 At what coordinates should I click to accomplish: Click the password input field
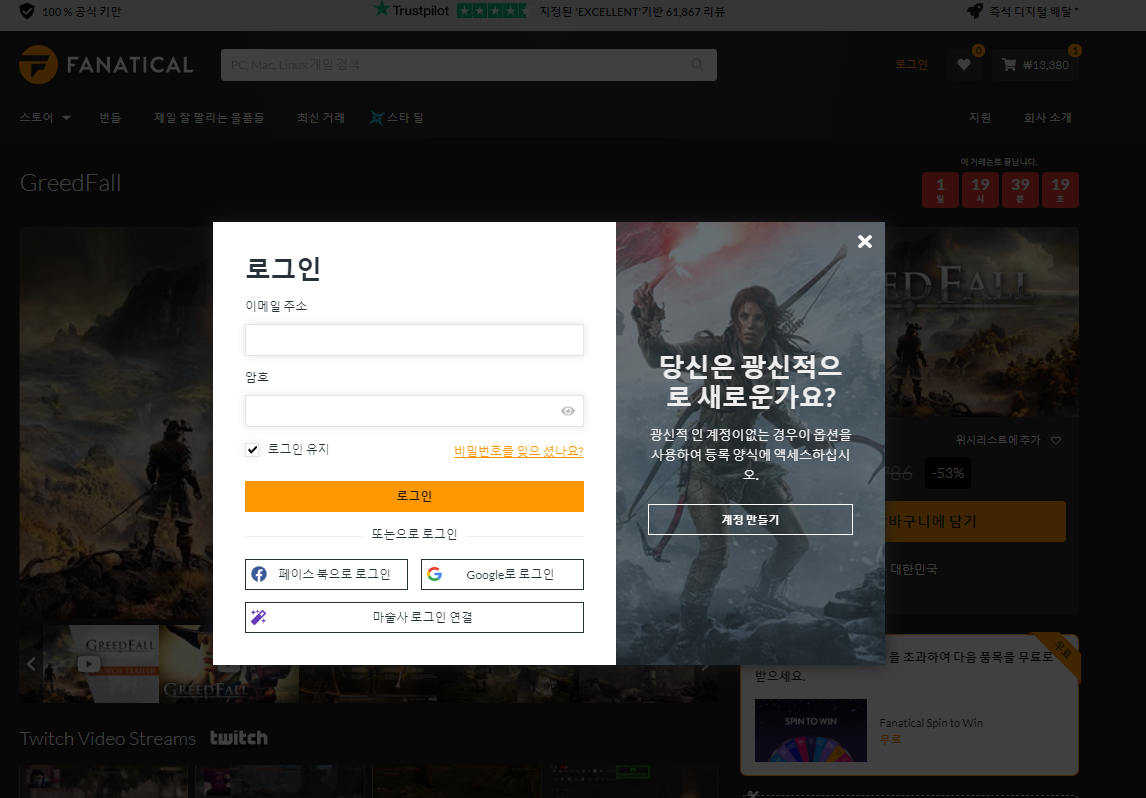click(414, 411)
